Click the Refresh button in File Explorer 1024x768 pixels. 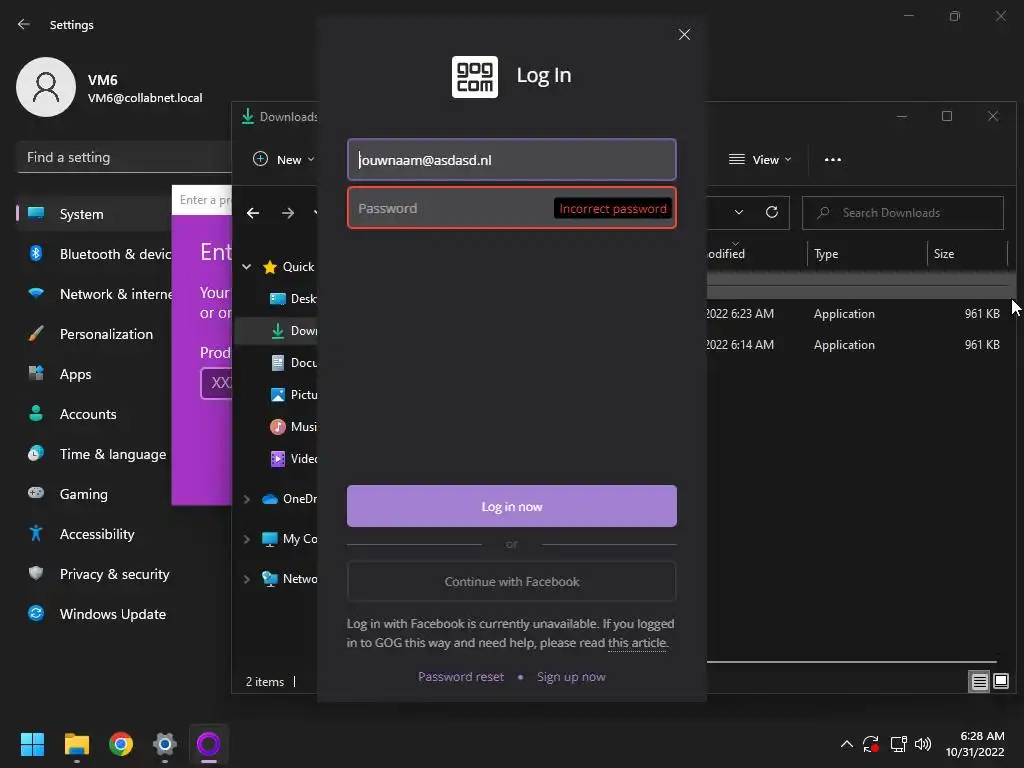(x=771, y=212)
